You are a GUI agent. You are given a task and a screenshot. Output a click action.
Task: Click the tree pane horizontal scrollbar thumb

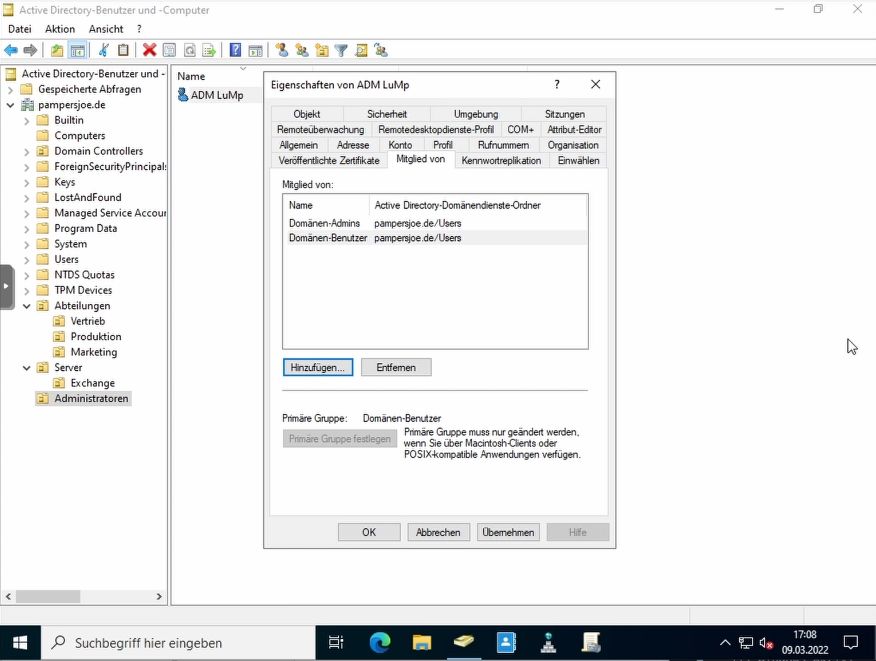[47, 597]
